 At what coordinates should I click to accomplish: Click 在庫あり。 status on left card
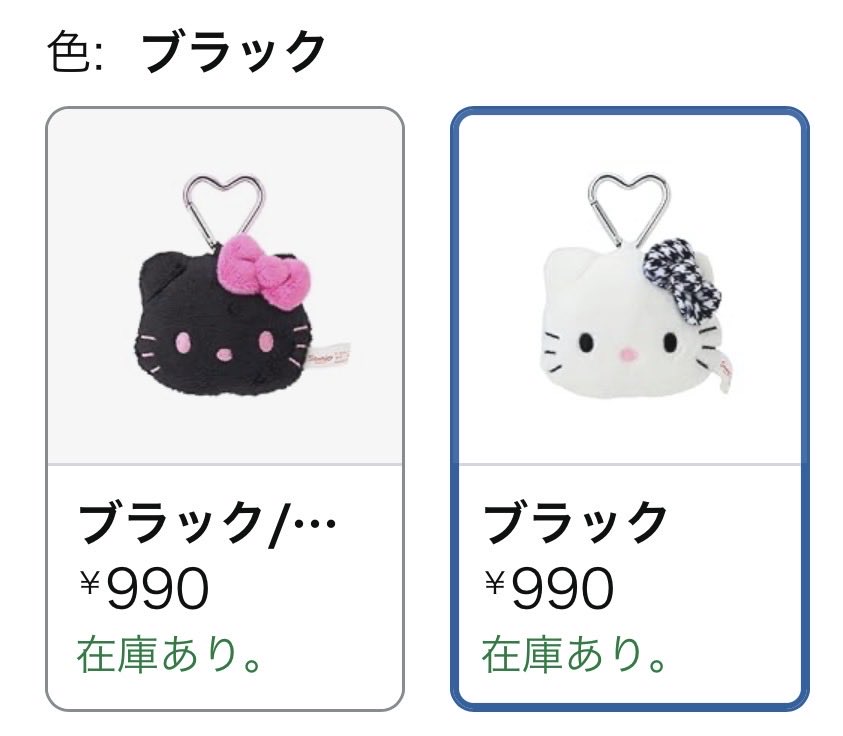click(x=169, y=655)
